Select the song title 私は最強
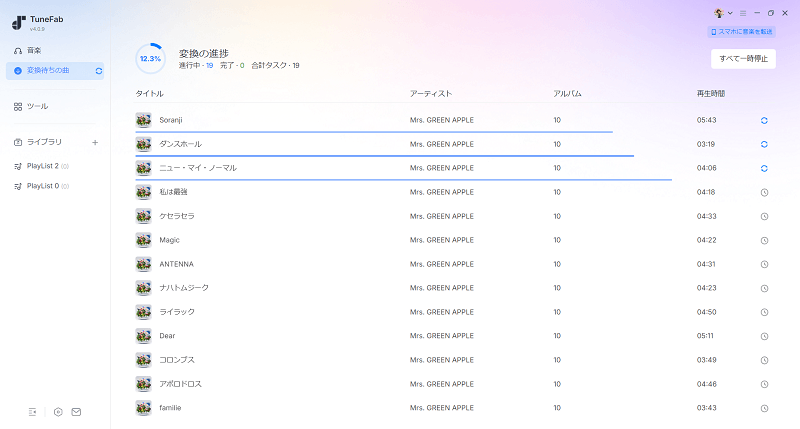The height and width of the screenshot is (429, 800). (173, 192)
